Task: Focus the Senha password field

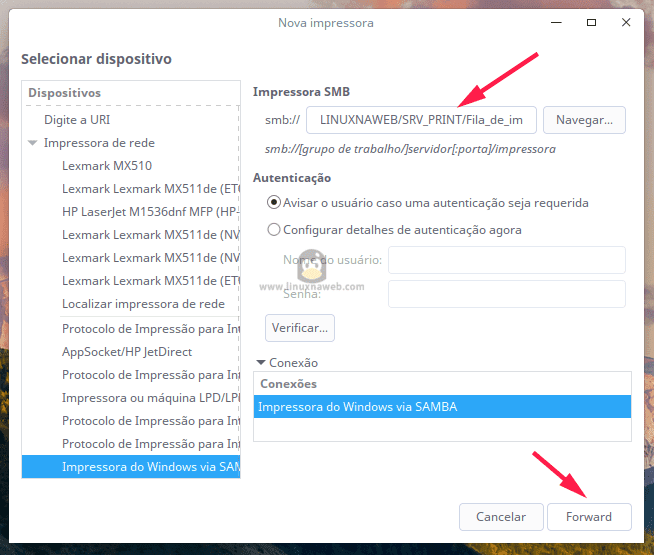Action: (x=507, y=294)
